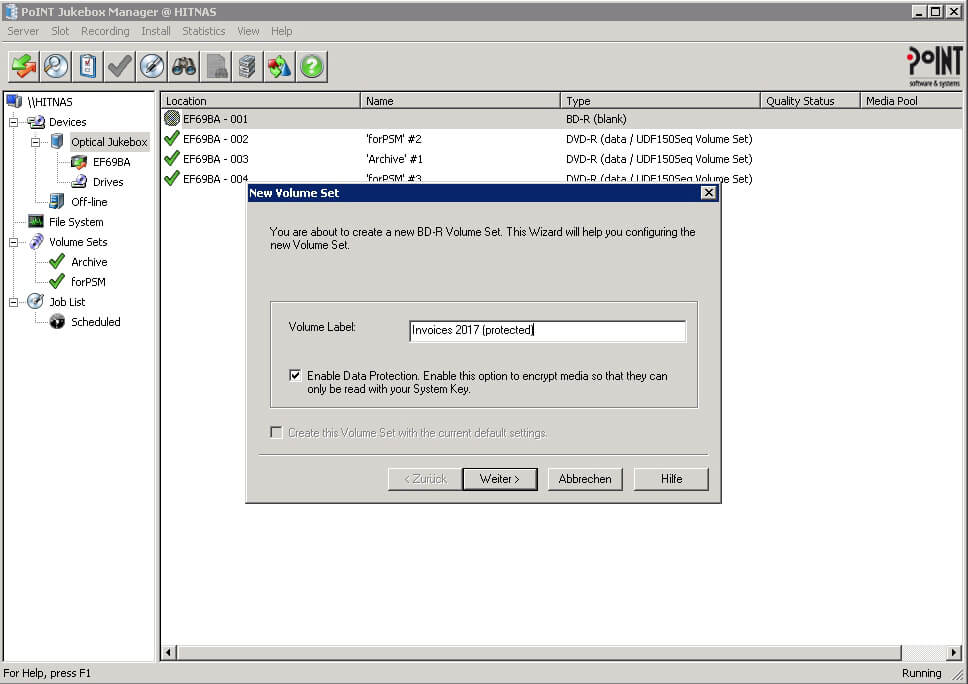Click the green check icon of EF69BA - 002
The width and height of the screenshot is (968, 684).
tap(172, 138)
